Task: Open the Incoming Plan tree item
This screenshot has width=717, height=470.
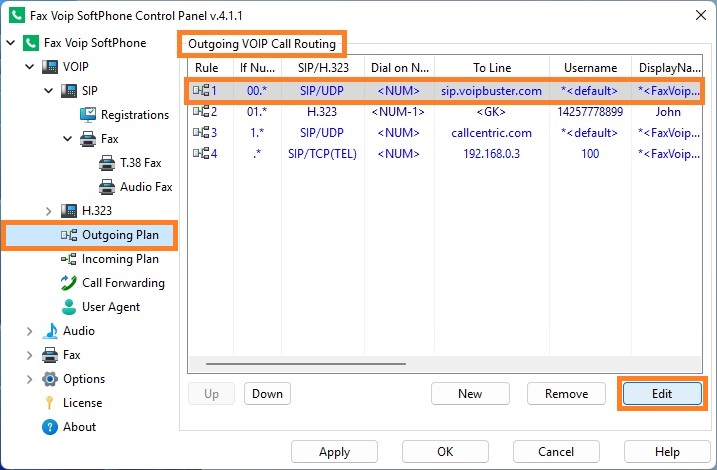Action: (120, 259)
